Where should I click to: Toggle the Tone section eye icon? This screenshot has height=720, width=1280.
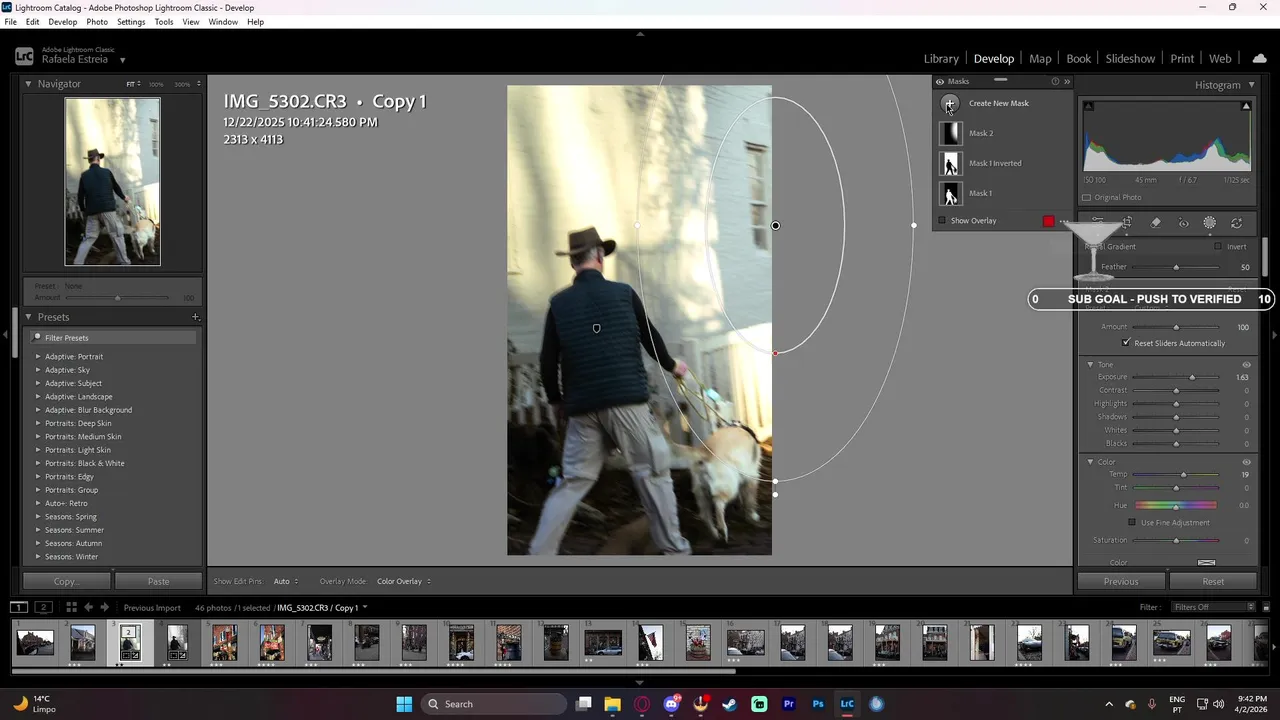1246,365
